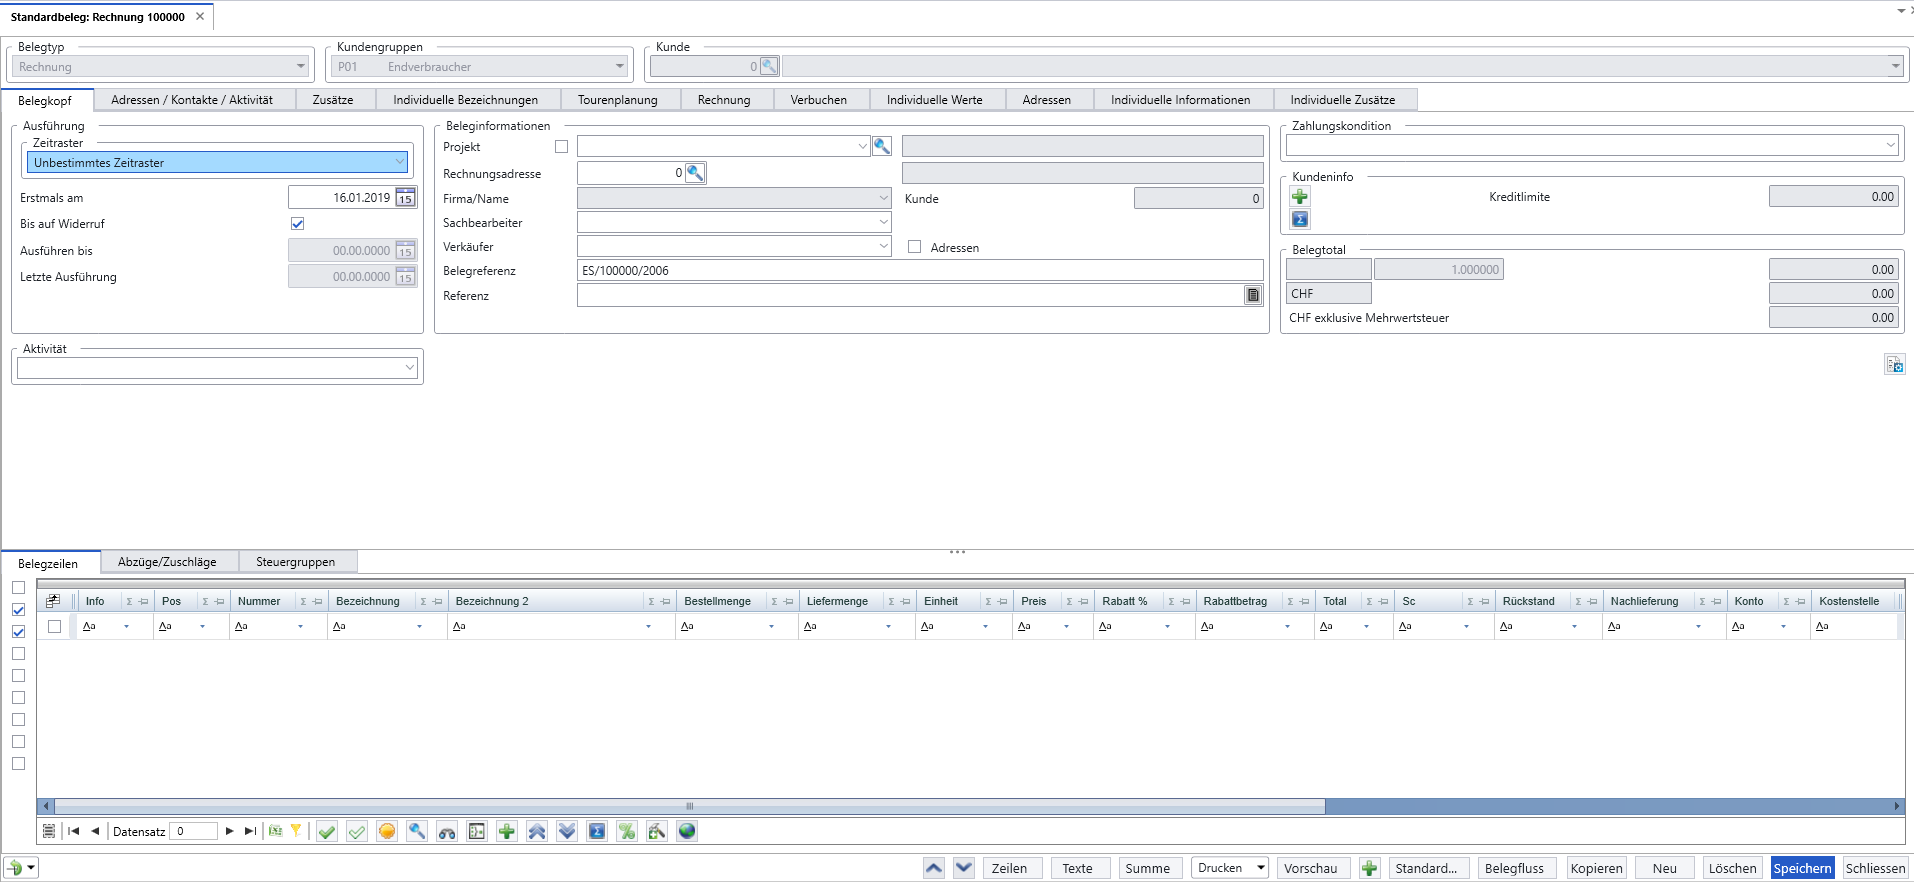The width and height of the screenshot is (1914, 882).
Task: Open the Sachbearbeiter dropdown
Action: click(x=884, y=222)
